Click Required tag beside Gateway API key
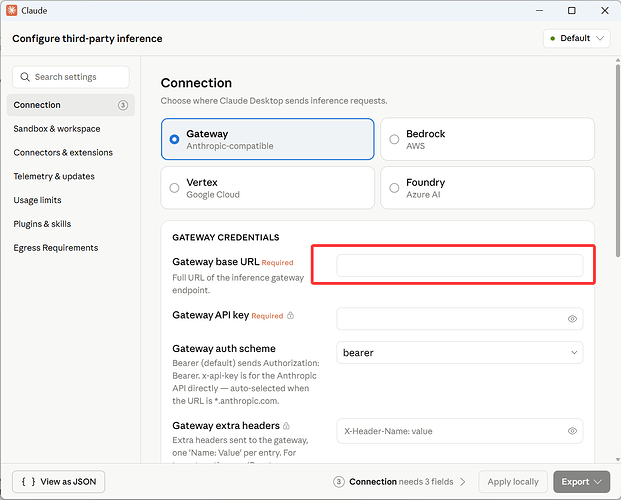The width and height of the screenshot is (621, 500). pyautogui.click(x=267, y=316)
